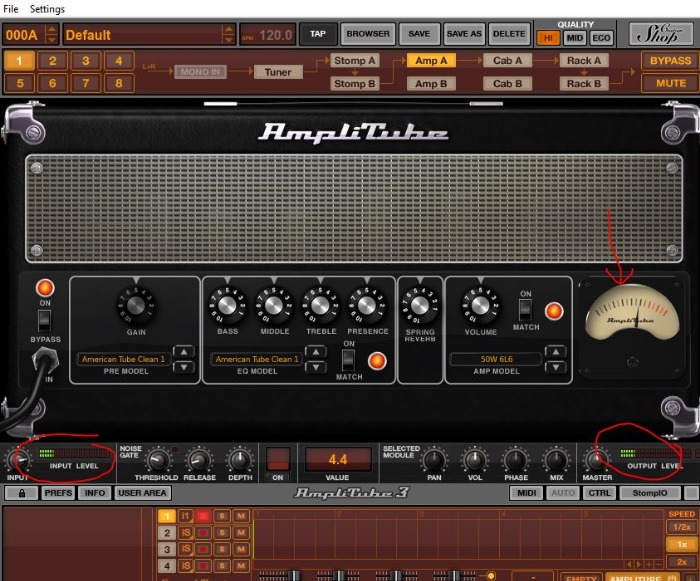Click the noise gate DEPTH knob
The image size is (700, 581).
[x=240, y=460]
